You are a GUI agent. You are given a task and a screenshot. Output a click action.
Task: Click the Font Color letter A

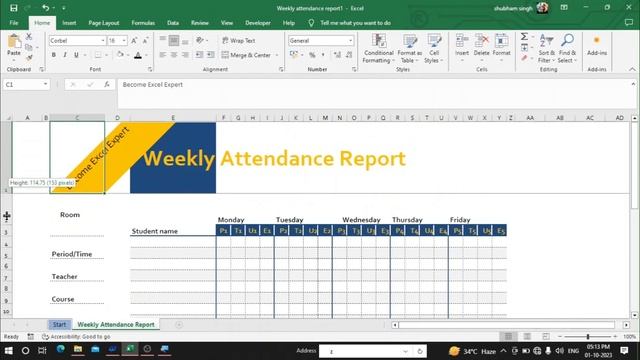click(x=138, y=55)
